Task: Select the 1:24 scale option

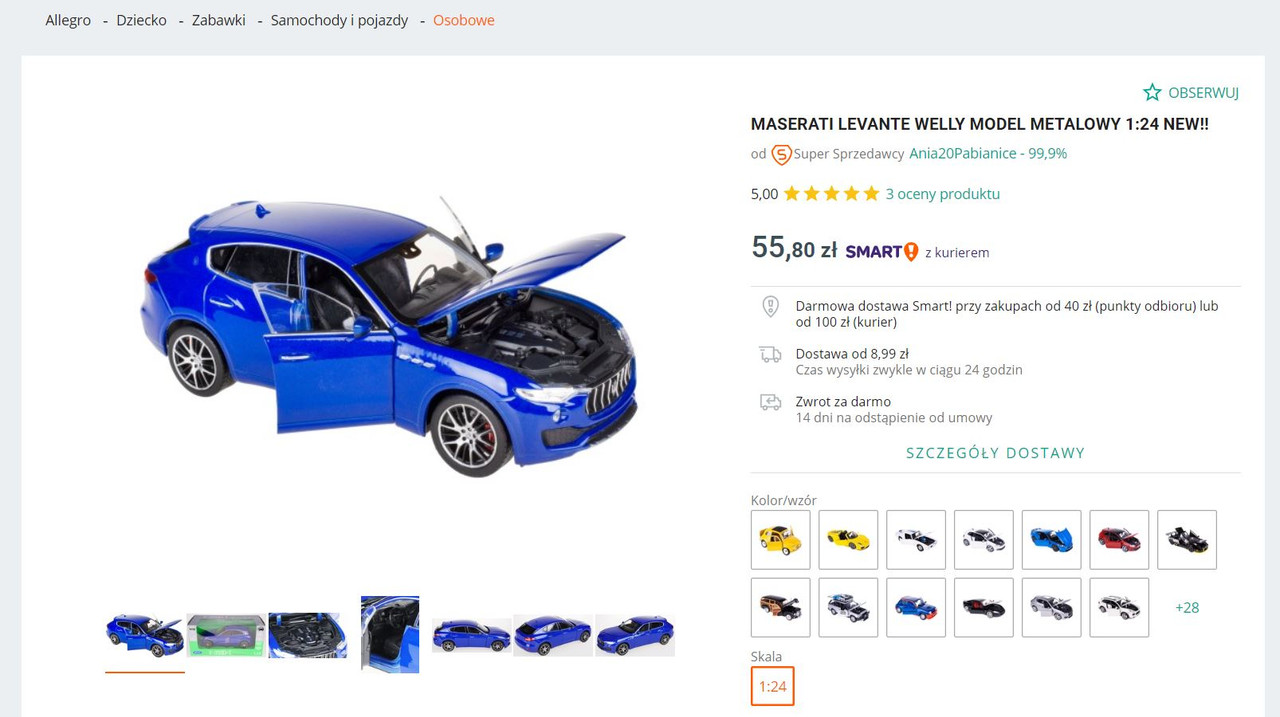Action: (x=772, y=686)
